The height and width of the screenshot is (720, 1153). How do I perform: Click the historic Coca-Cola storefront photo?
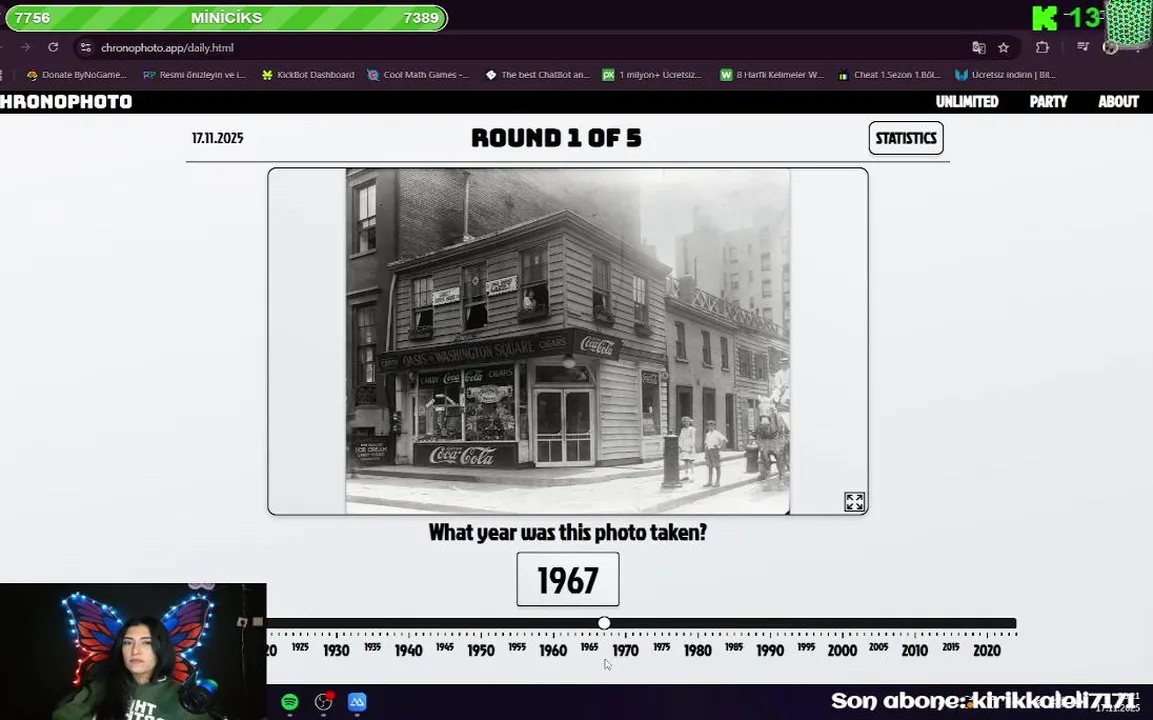(x=568, y=341)
